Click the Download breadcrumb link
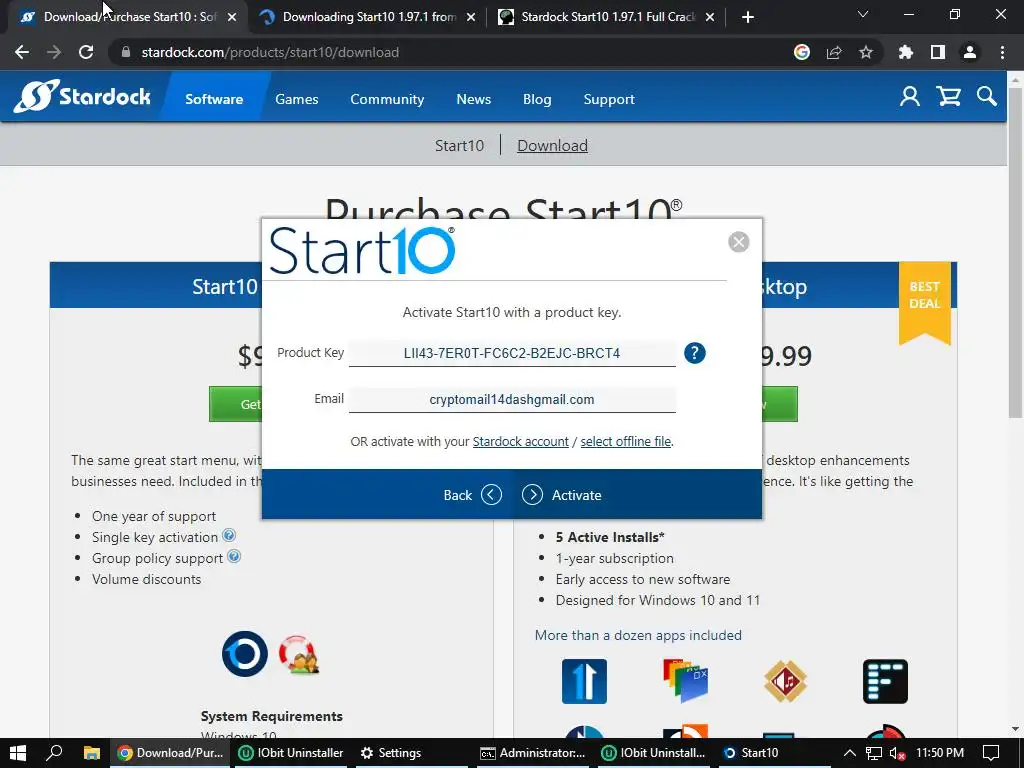The height and width of the screenshot is (768, 1024). coord(552,145)
